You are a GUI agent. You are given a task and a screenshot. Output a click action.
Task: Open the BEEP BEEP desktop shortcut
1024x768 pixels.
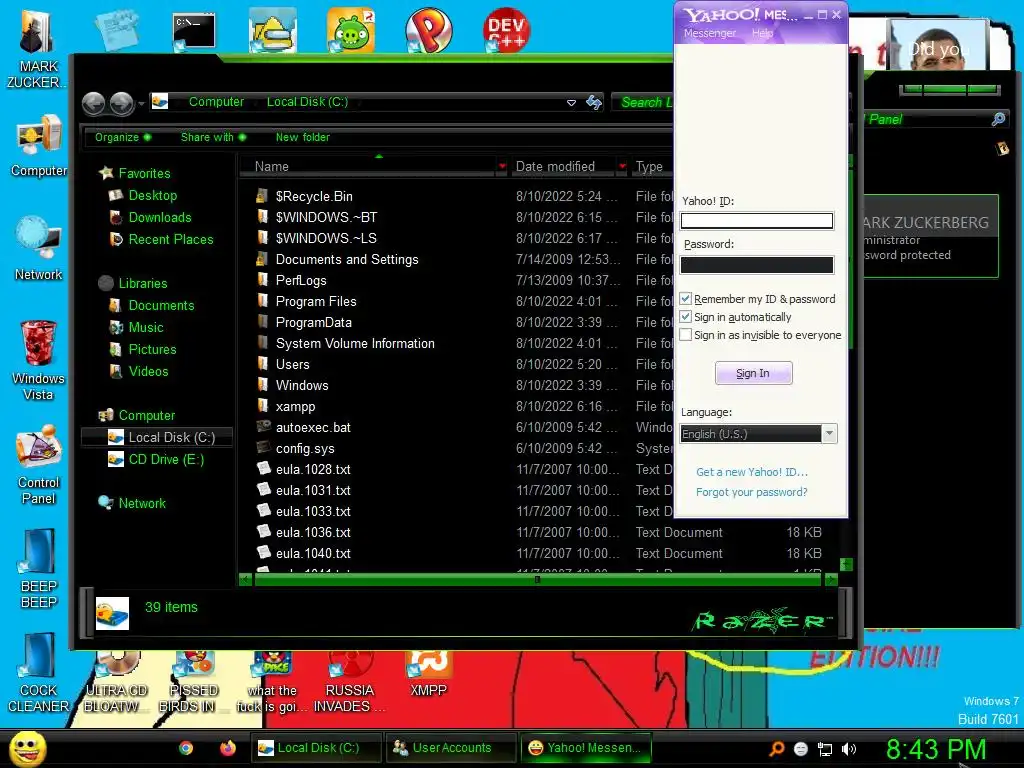pos(39,569)
